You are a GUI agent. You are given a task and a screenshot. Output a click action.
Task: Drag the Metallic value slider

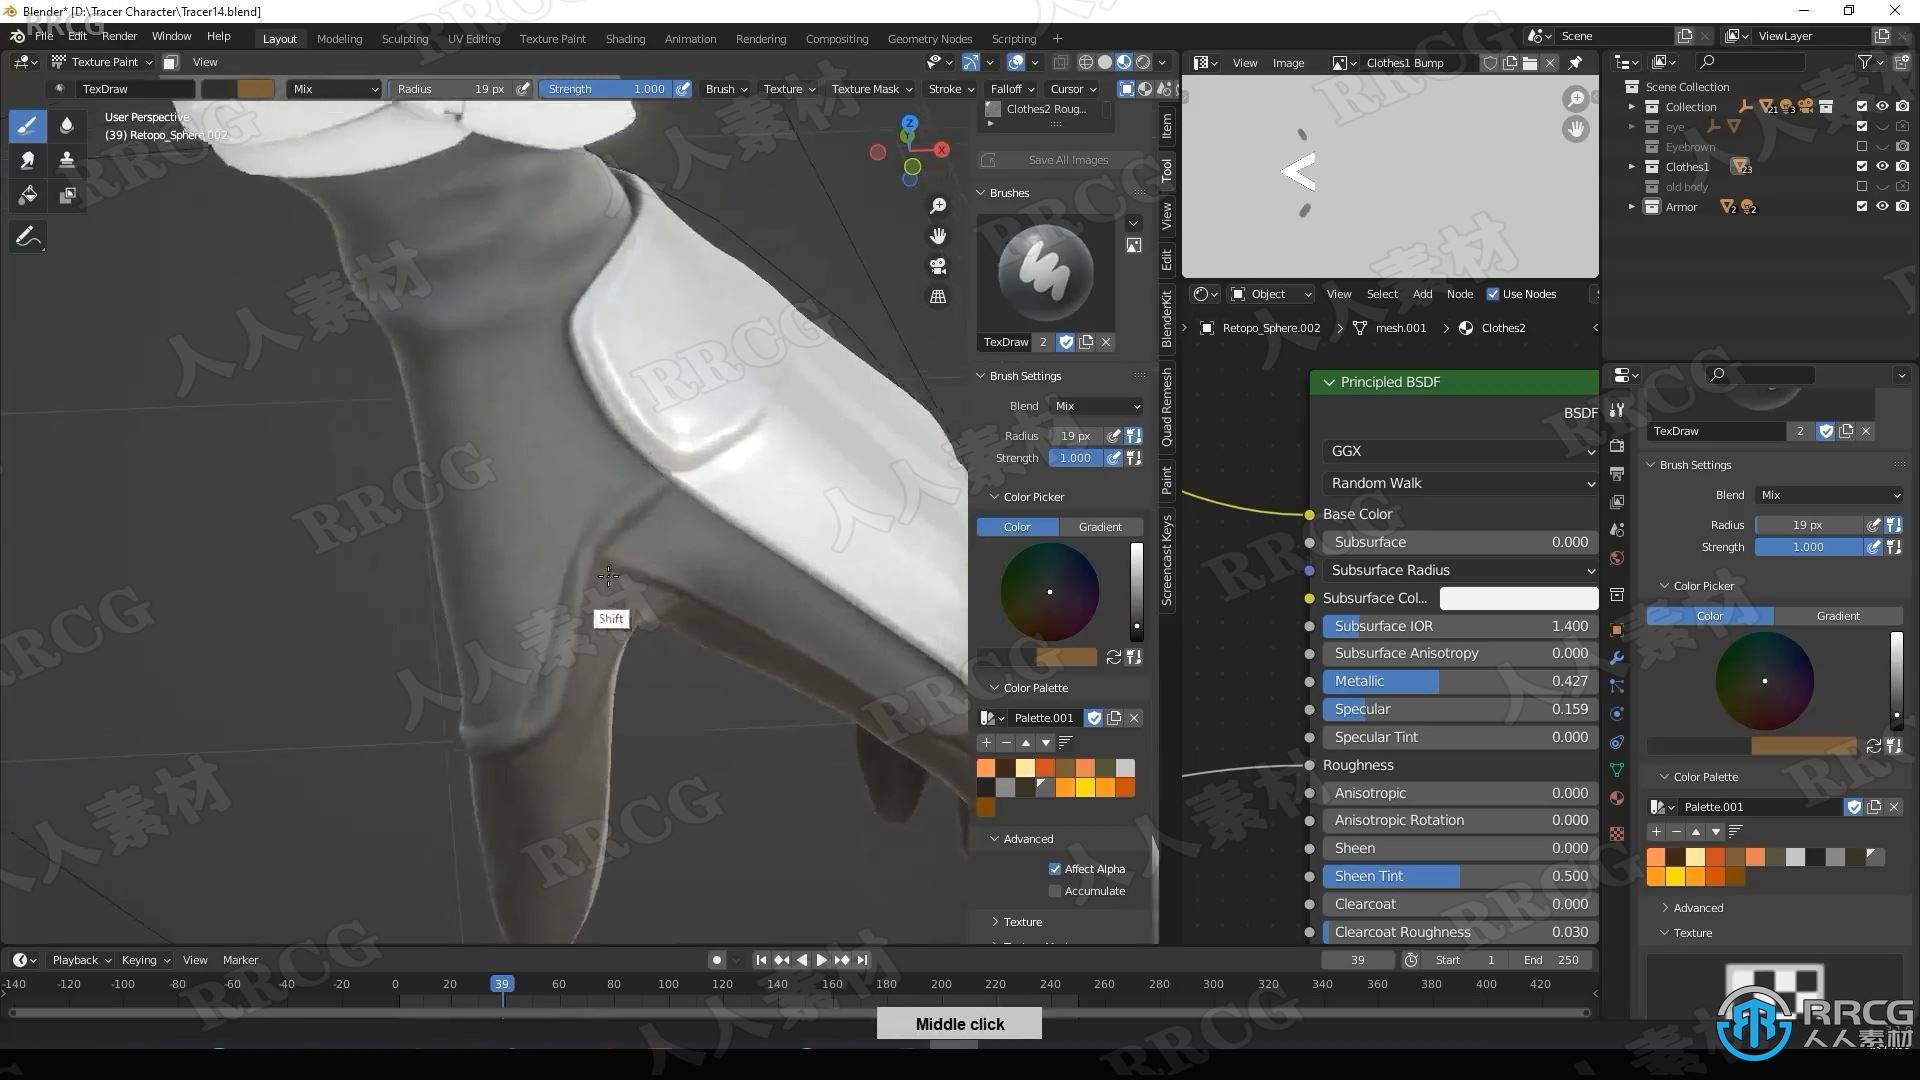pos(1457,680)
